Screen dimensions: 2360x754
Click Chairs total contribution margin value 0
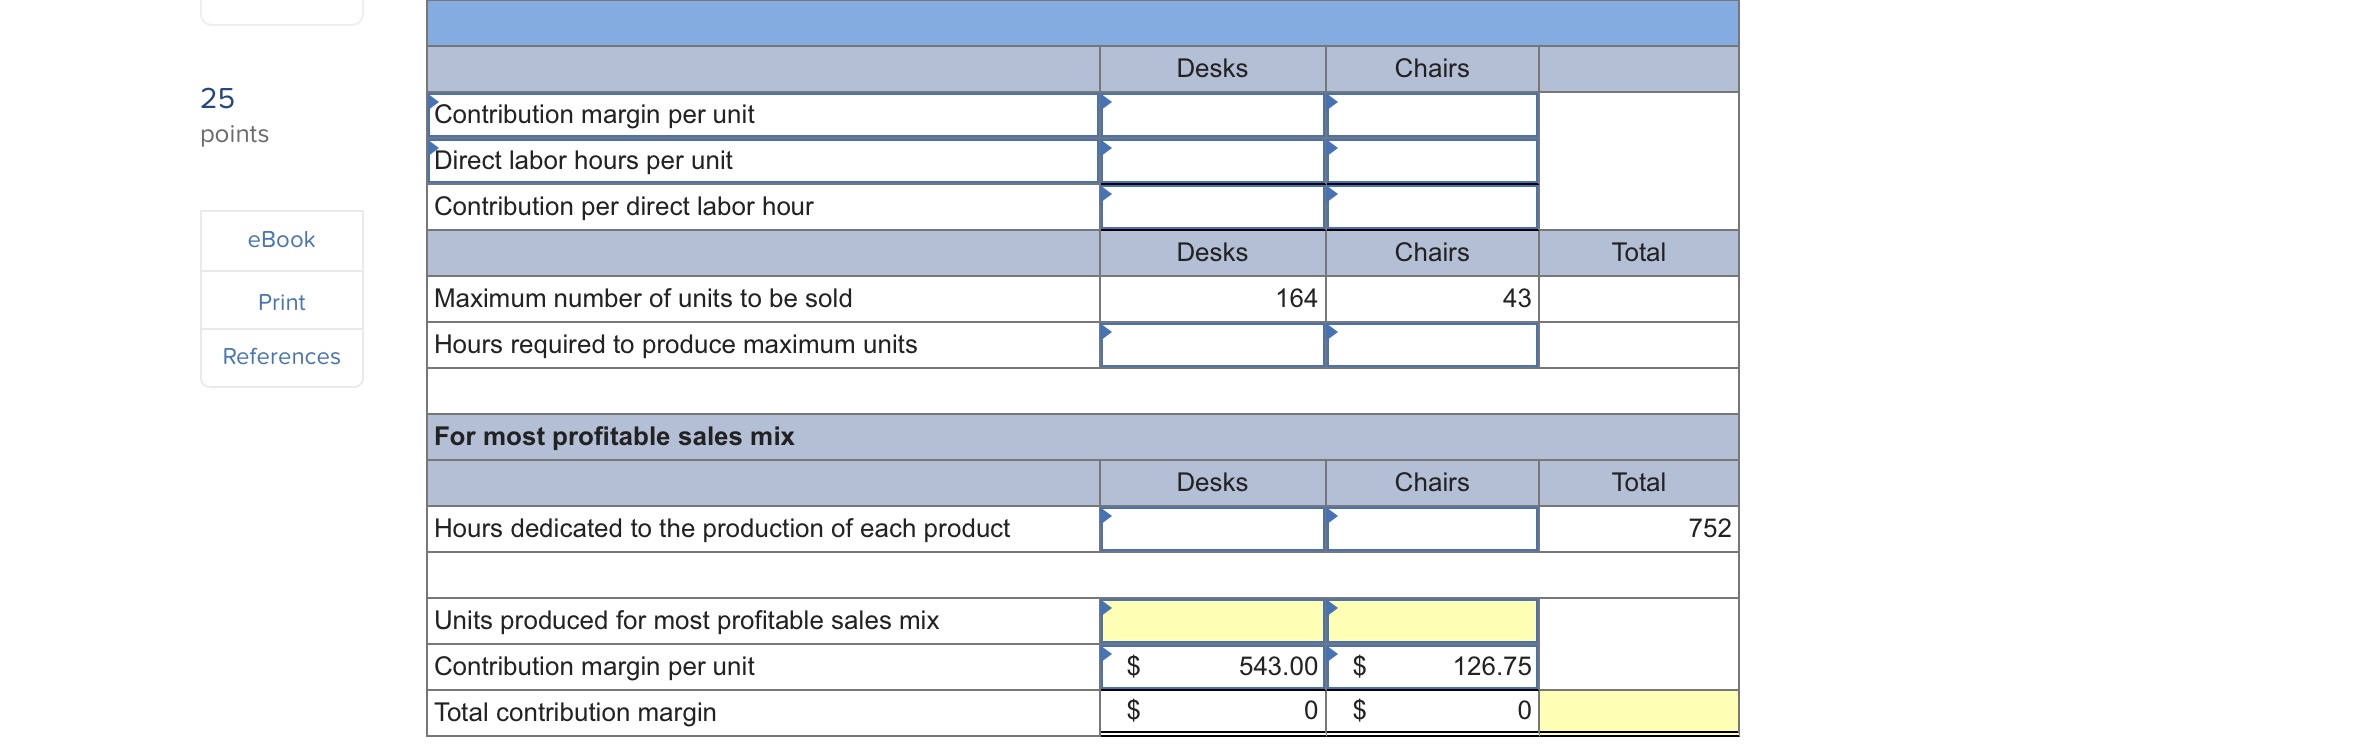coord(1524,711)
